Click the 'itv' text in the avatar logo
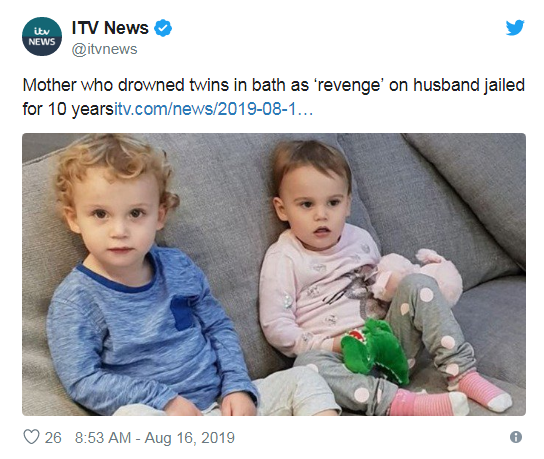The image size is (544, 459). click(x=42, y=32)
